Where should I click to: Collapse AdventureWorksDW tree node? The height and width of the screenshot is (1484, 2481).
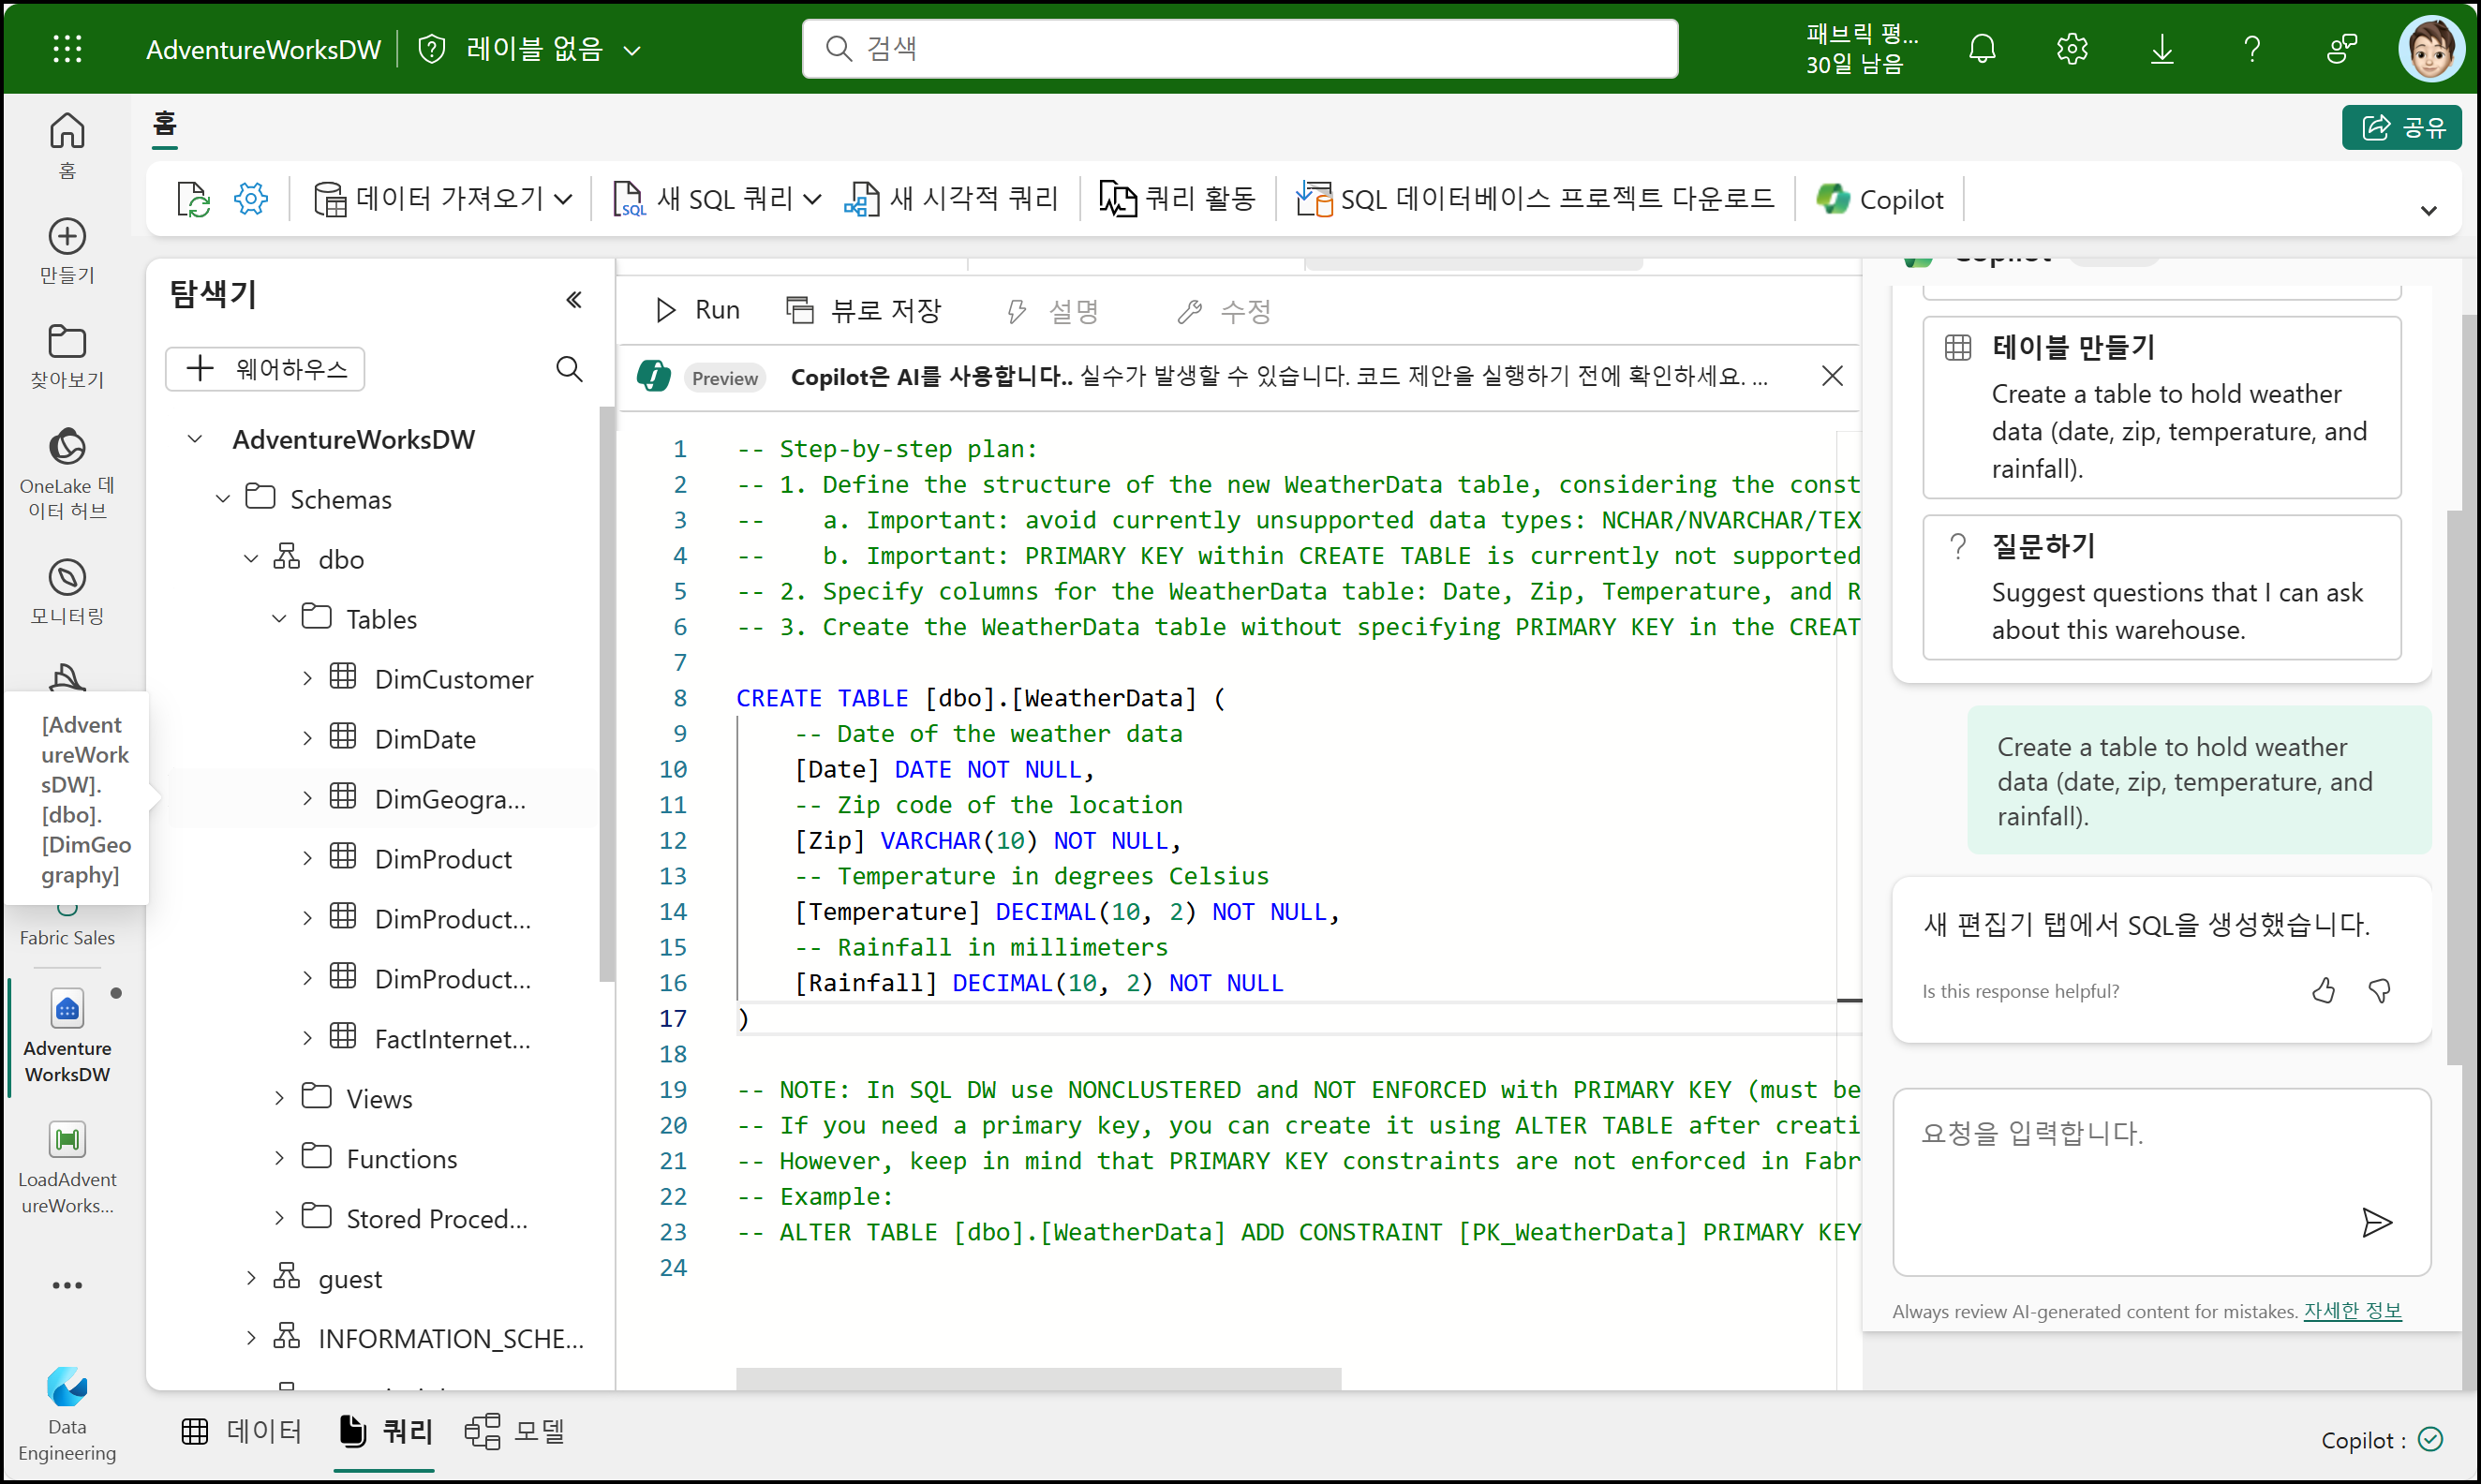(195, 439)
